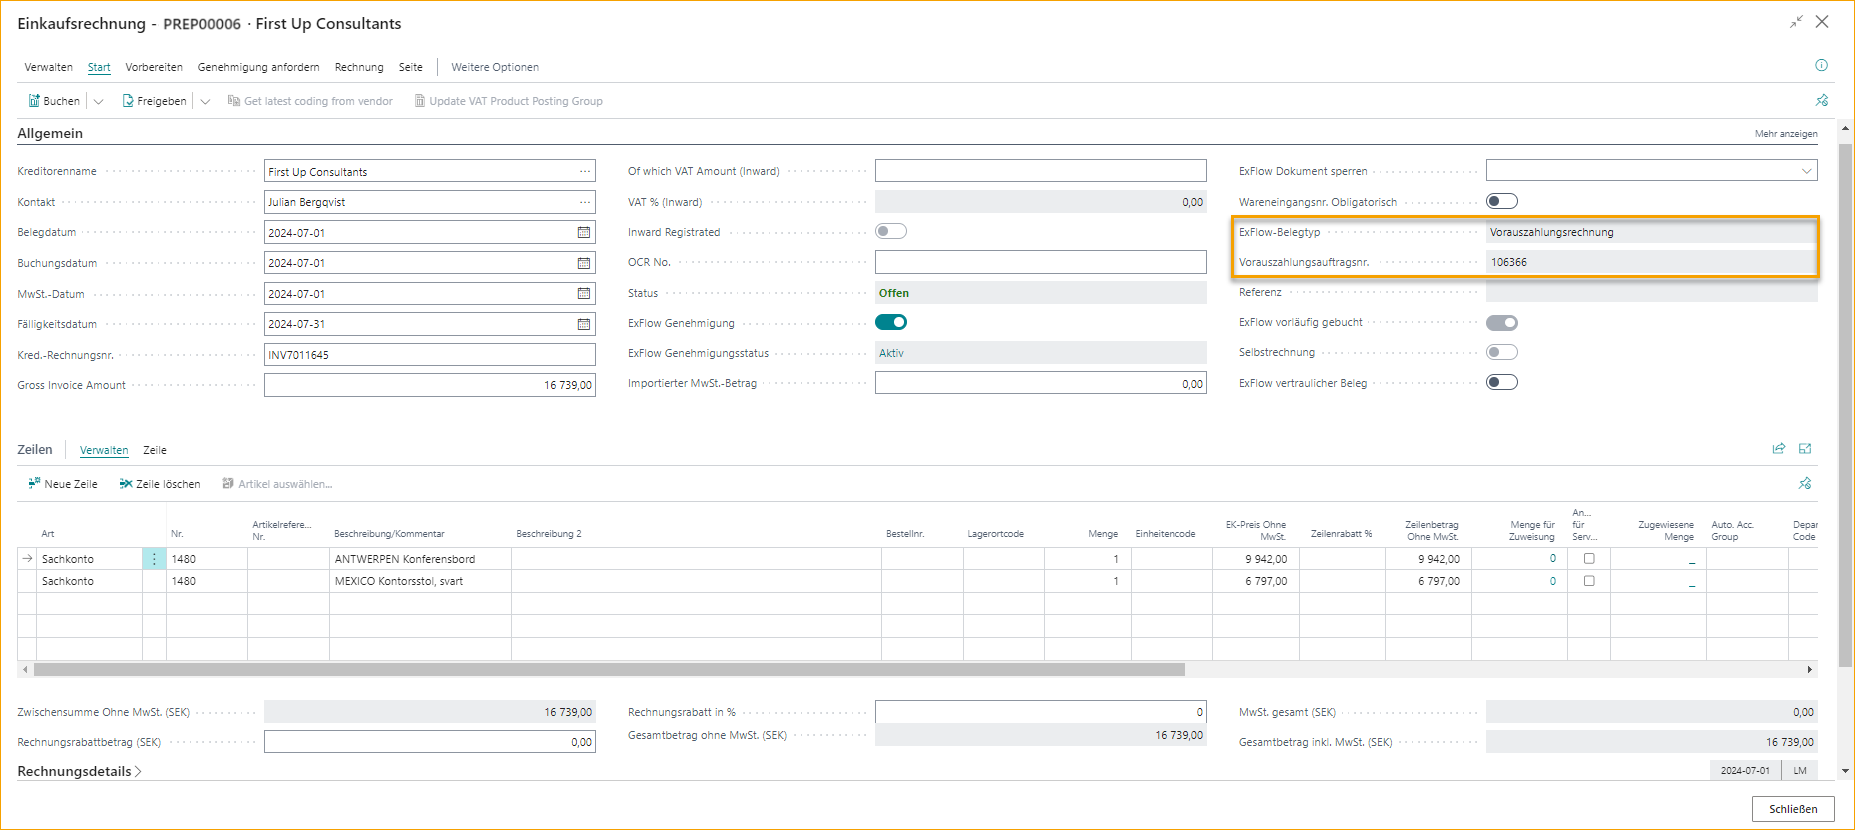Open Freigeben dropdown arrow

click(205, 101)
